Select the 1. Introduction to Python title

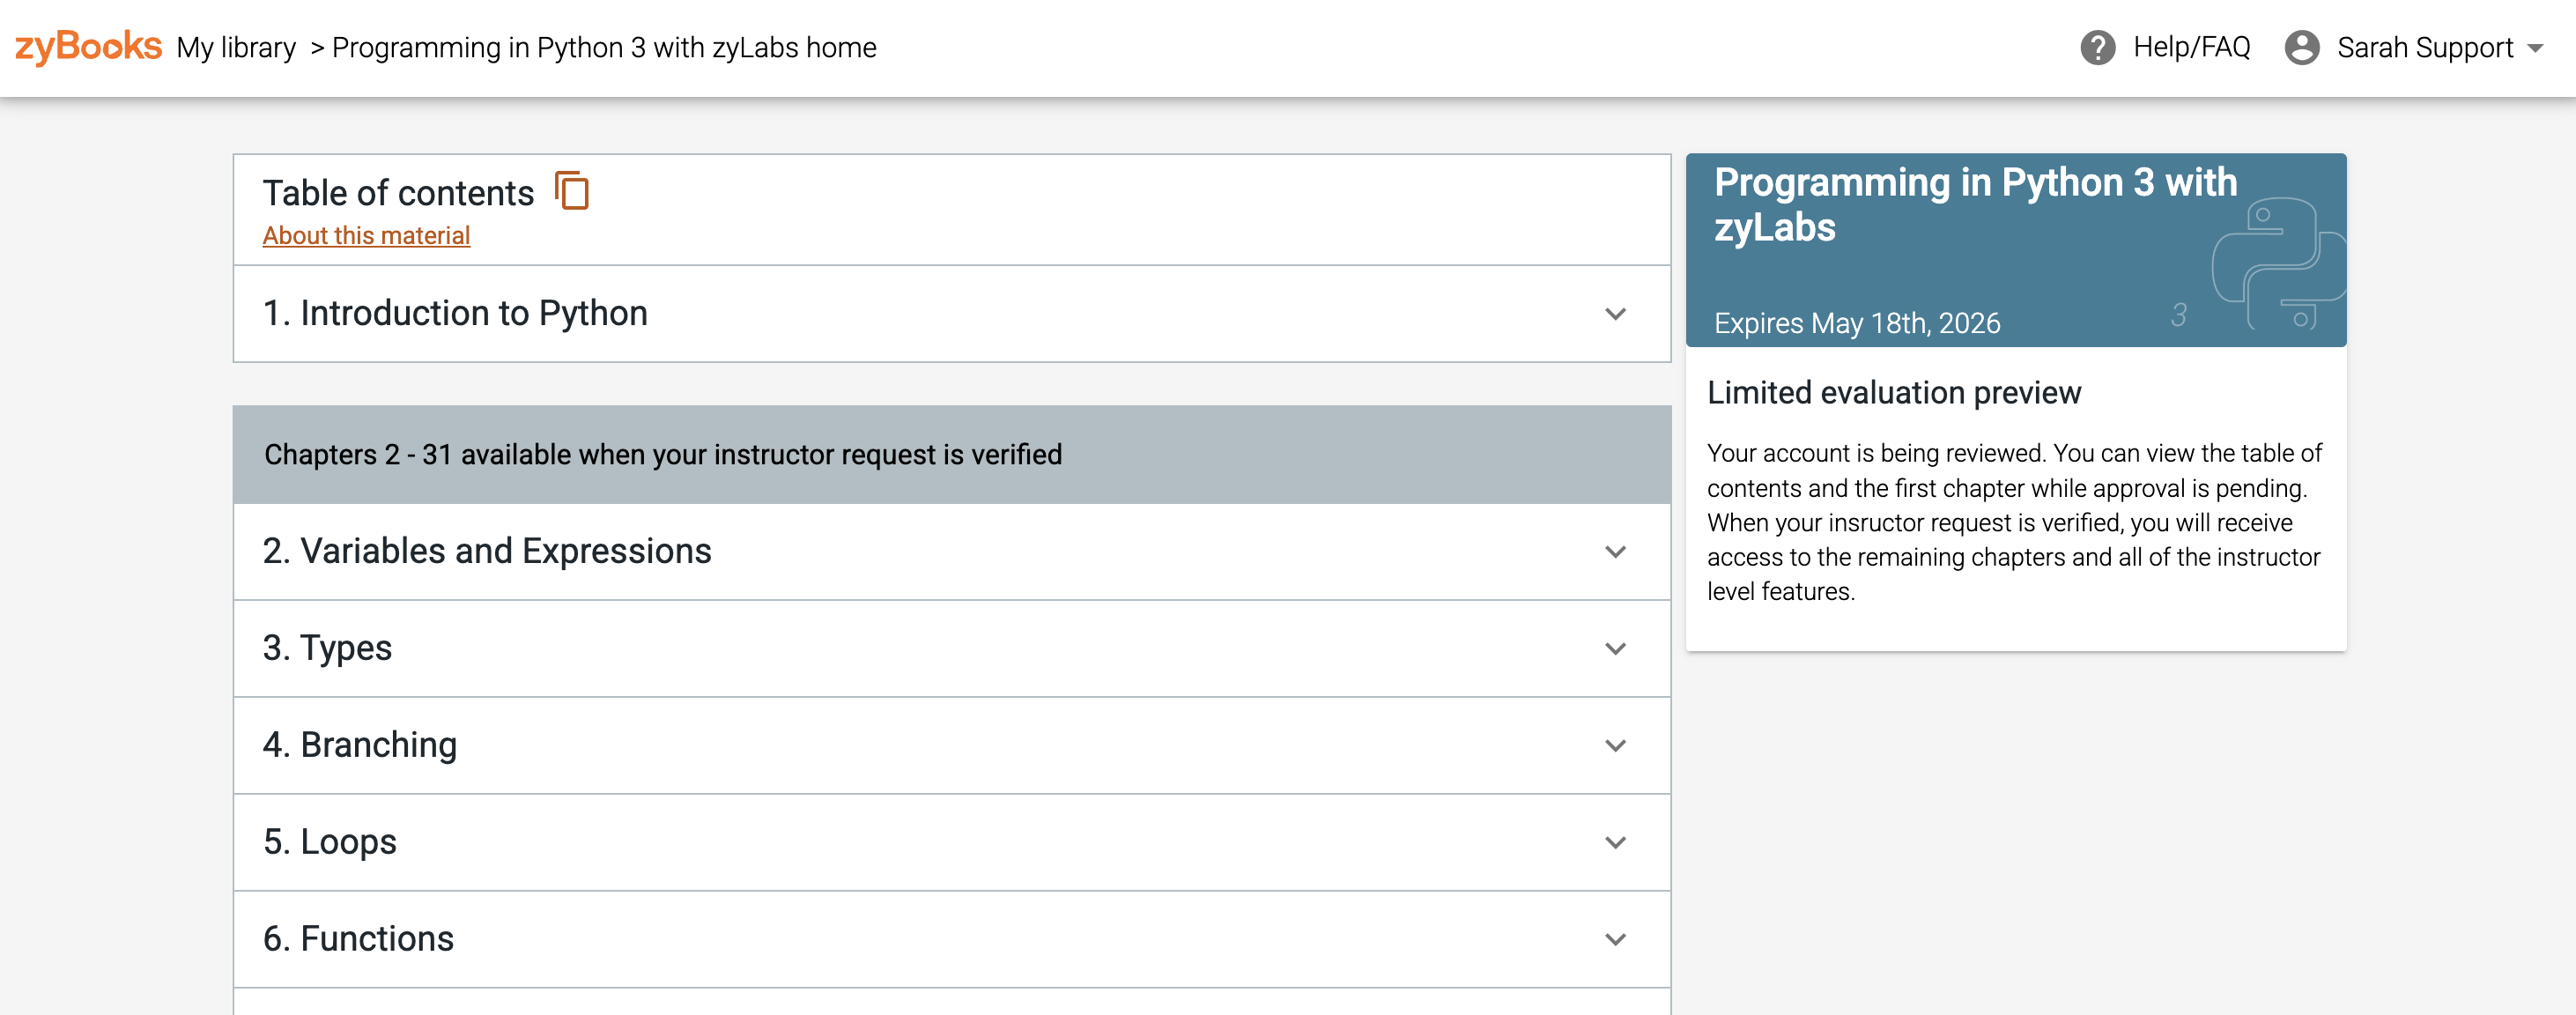(455, 313)
